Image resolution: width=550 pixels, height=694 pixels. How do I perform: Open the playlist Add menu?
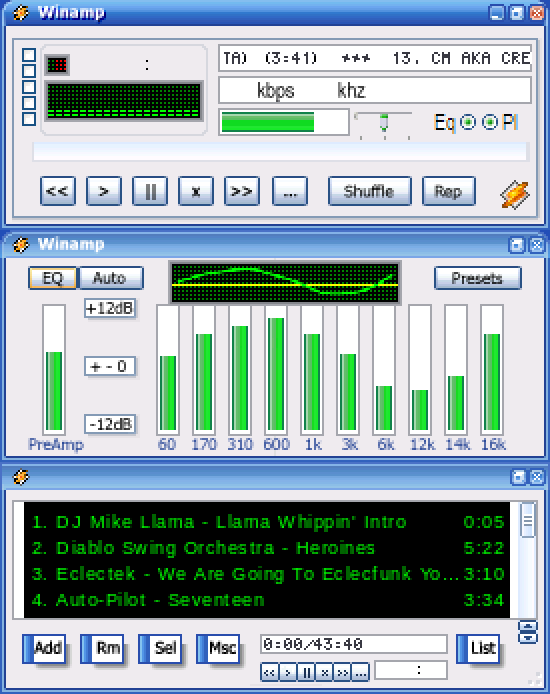(44, 648)
